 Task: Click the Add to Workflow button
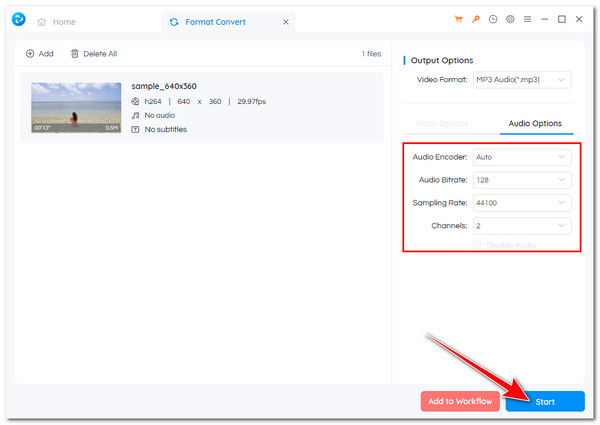460,401
